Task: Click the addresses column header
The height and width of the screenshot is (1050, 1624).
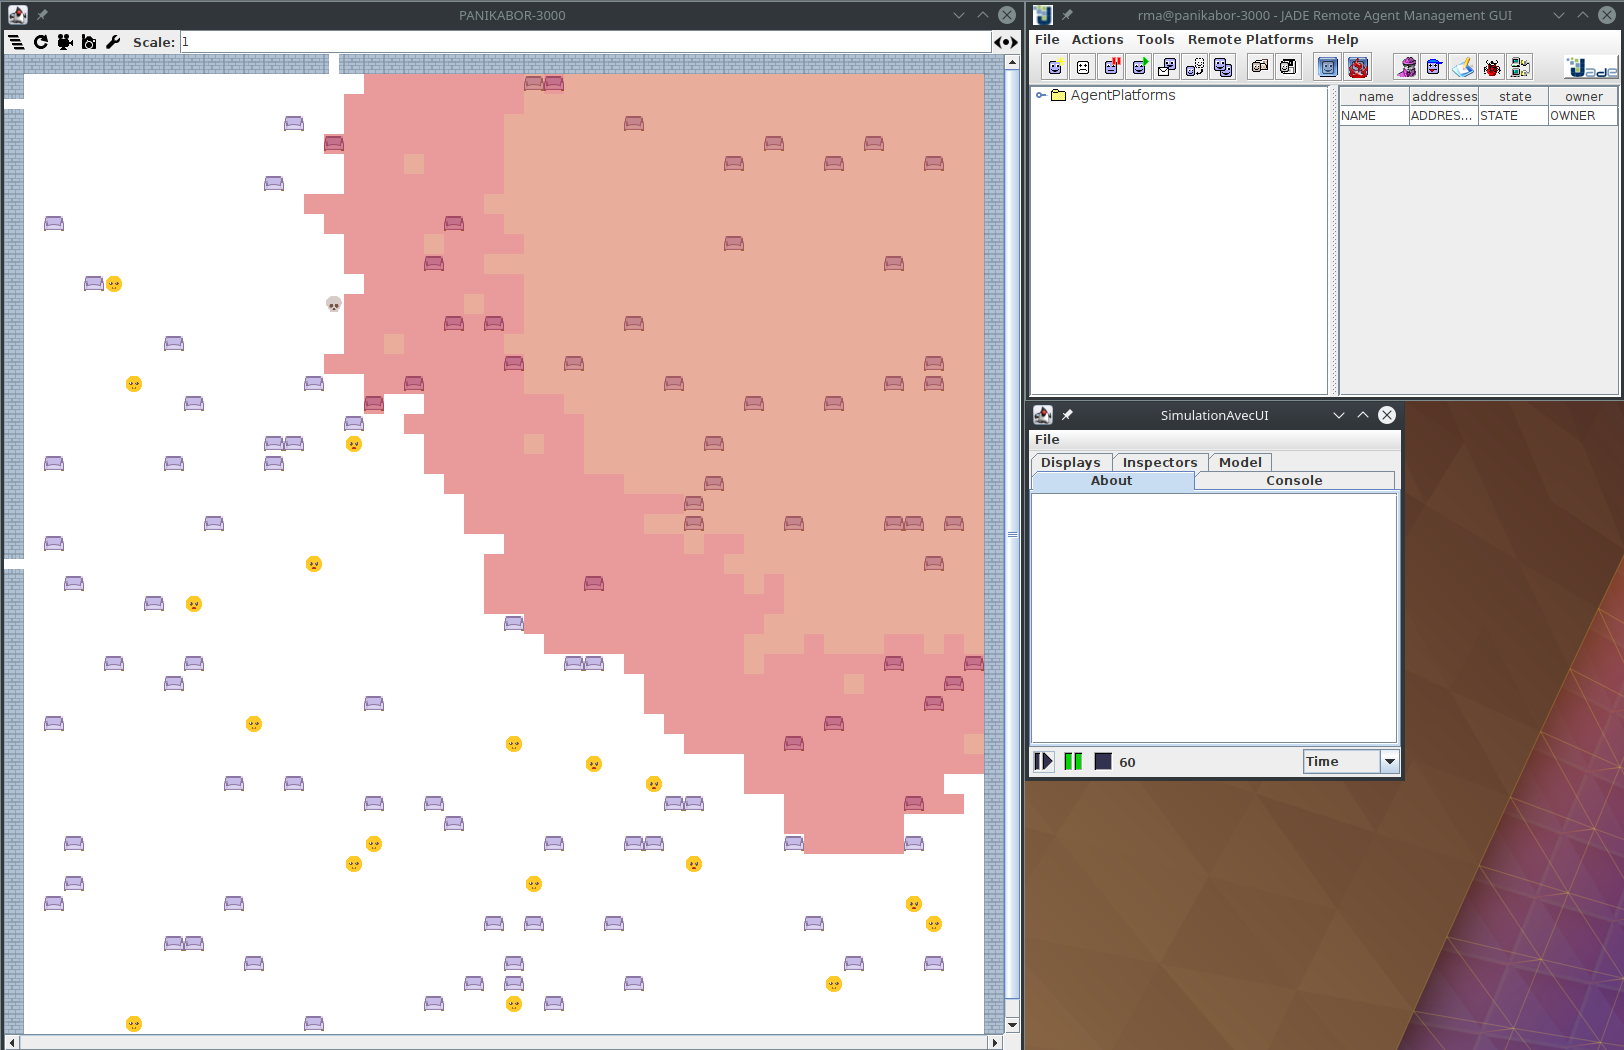Action: (x=1444, y=97)
